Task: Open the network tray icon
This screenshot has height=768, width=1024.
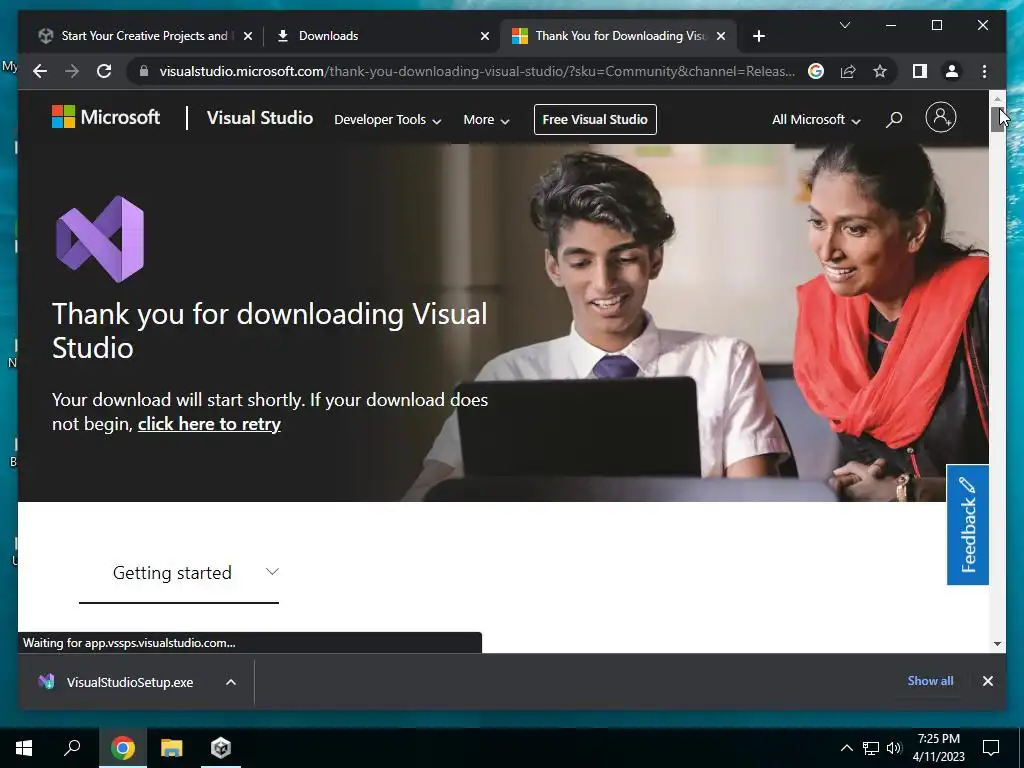Action: coord(871,748)
